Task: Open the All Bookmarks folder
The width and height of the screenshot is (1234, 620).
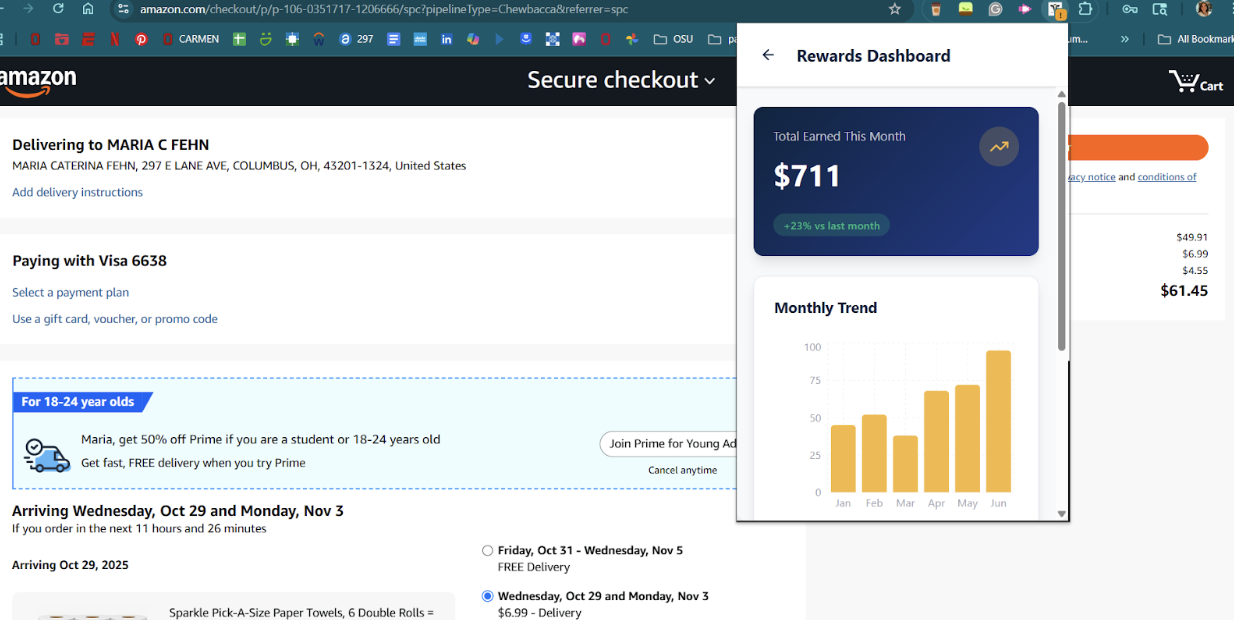Action: [x=1195, y=39]
